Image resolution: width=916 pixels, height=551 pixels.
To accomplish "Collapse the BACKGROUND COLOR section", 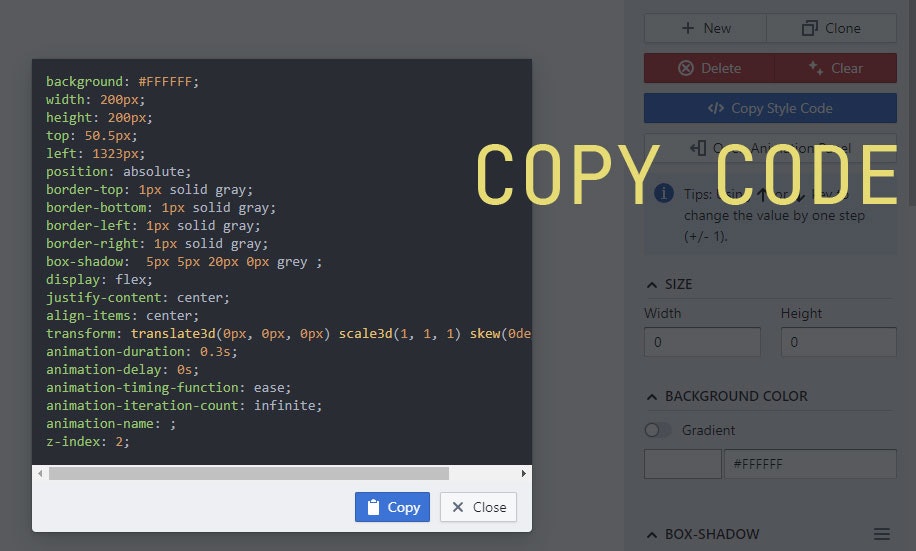I will (652, 397).
